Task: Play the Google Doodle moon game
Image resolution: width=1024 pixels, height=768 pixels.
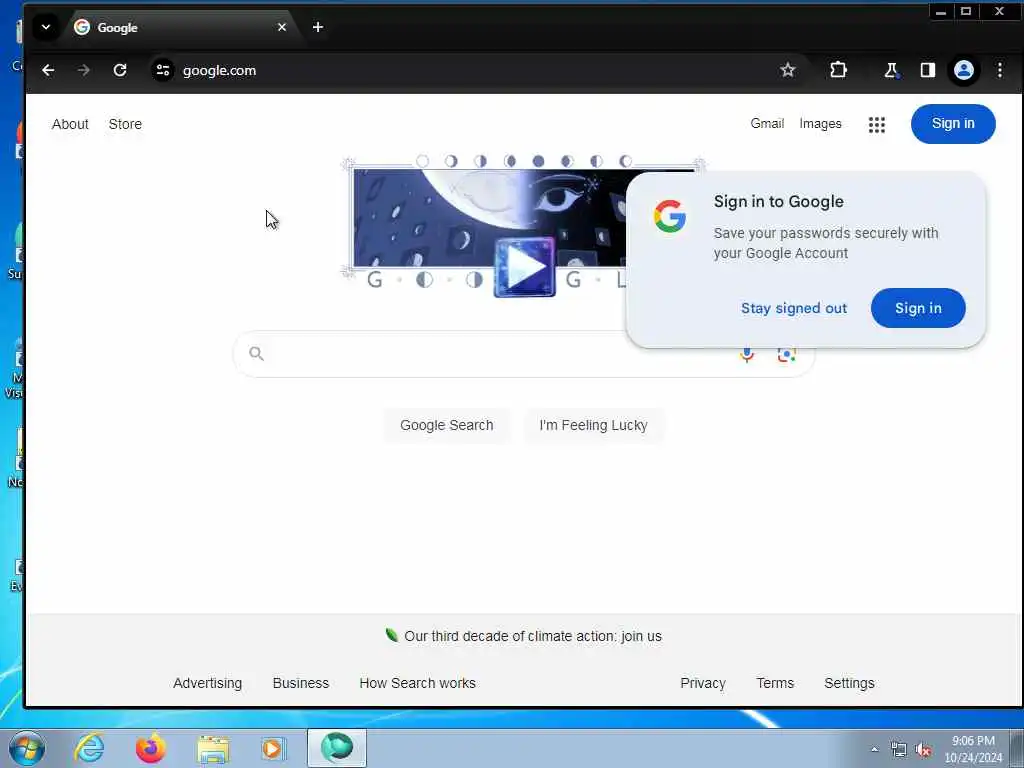Action: click(x=524, y=267)
